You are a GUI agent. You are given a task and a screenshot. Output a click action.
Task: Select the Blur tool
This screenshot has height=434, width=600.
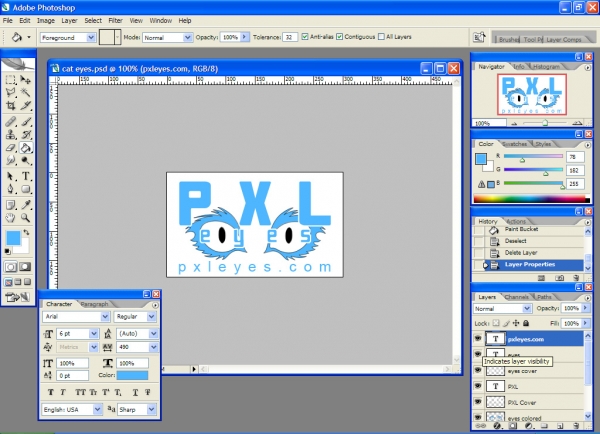pyautogui.click(x=11, y=160)
